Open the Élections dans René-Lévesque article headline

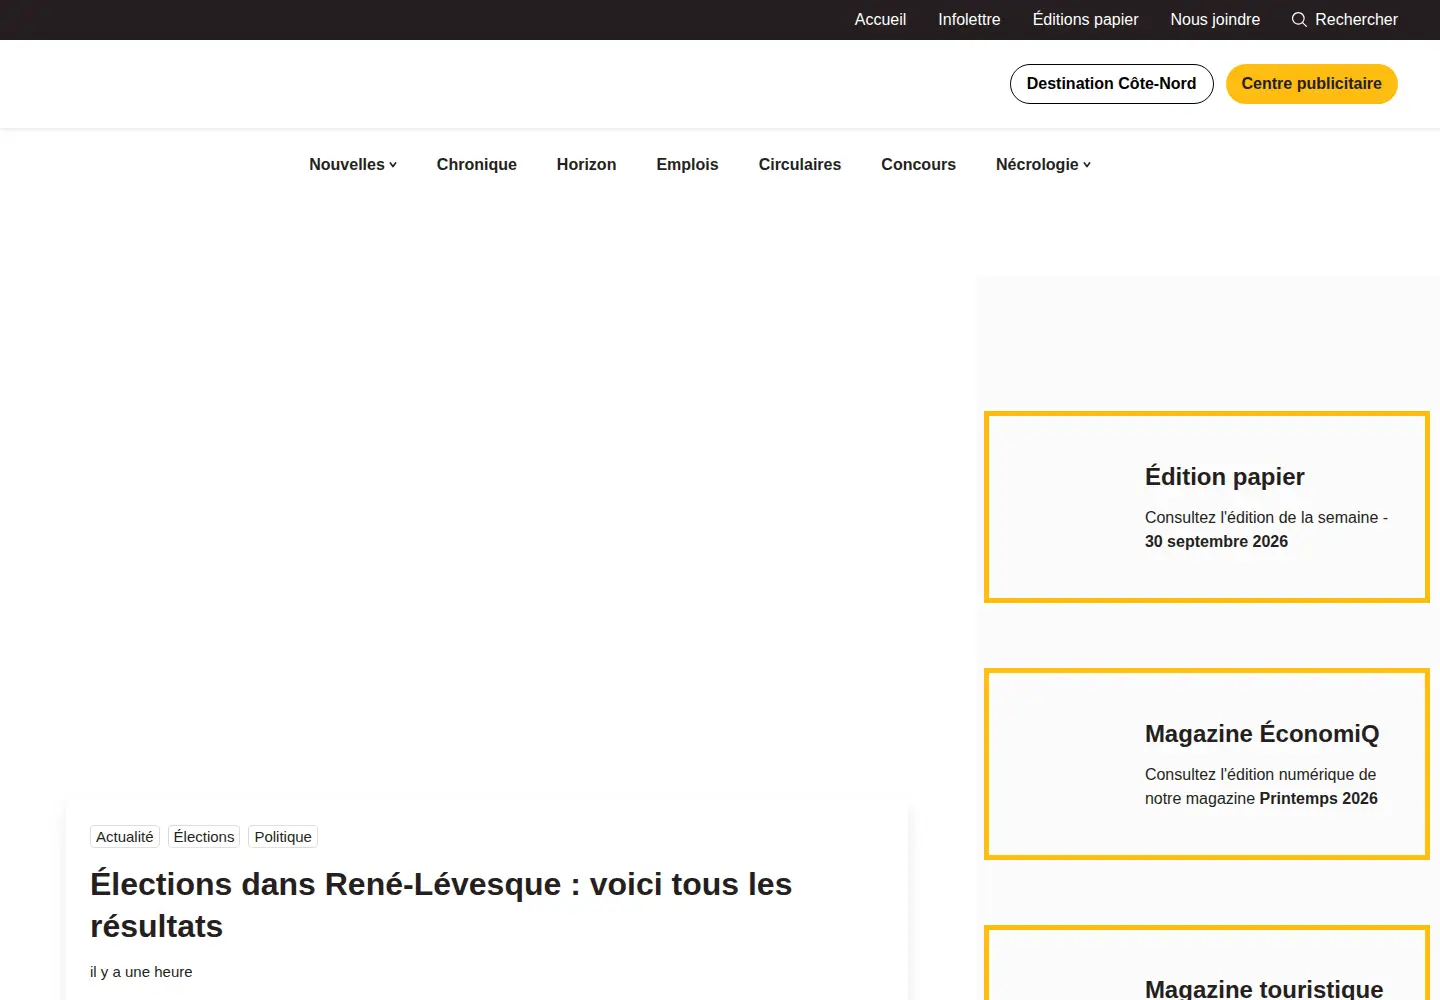(441, 905)
